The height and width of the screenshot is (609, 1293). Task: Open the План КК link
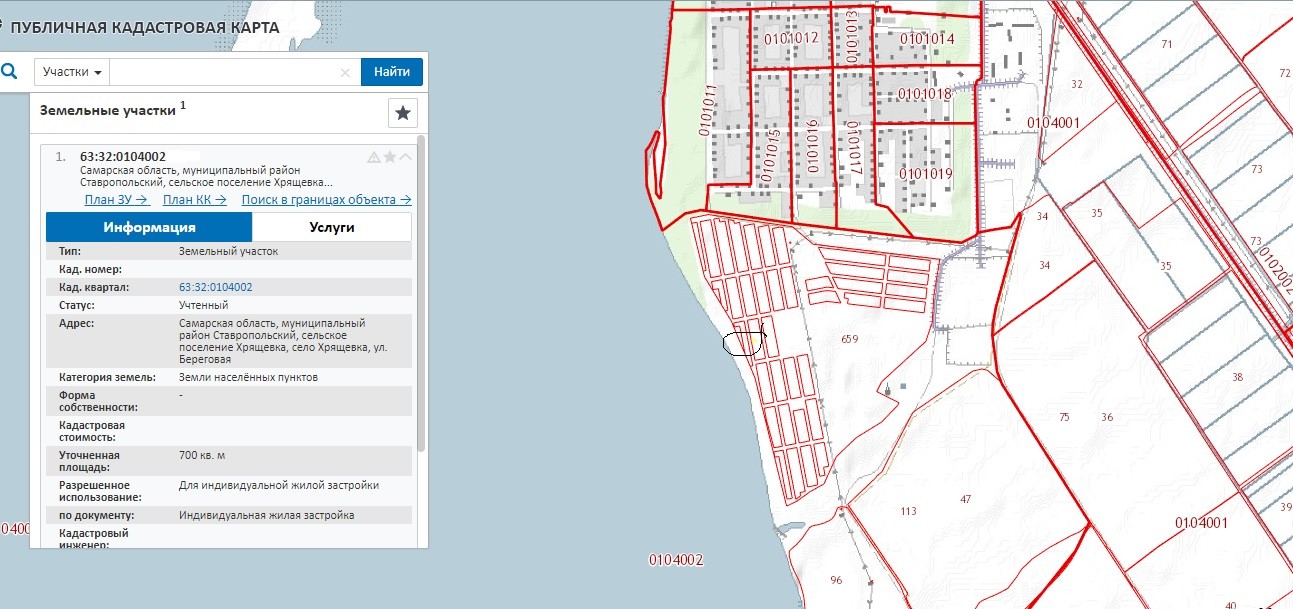(194, 200)
